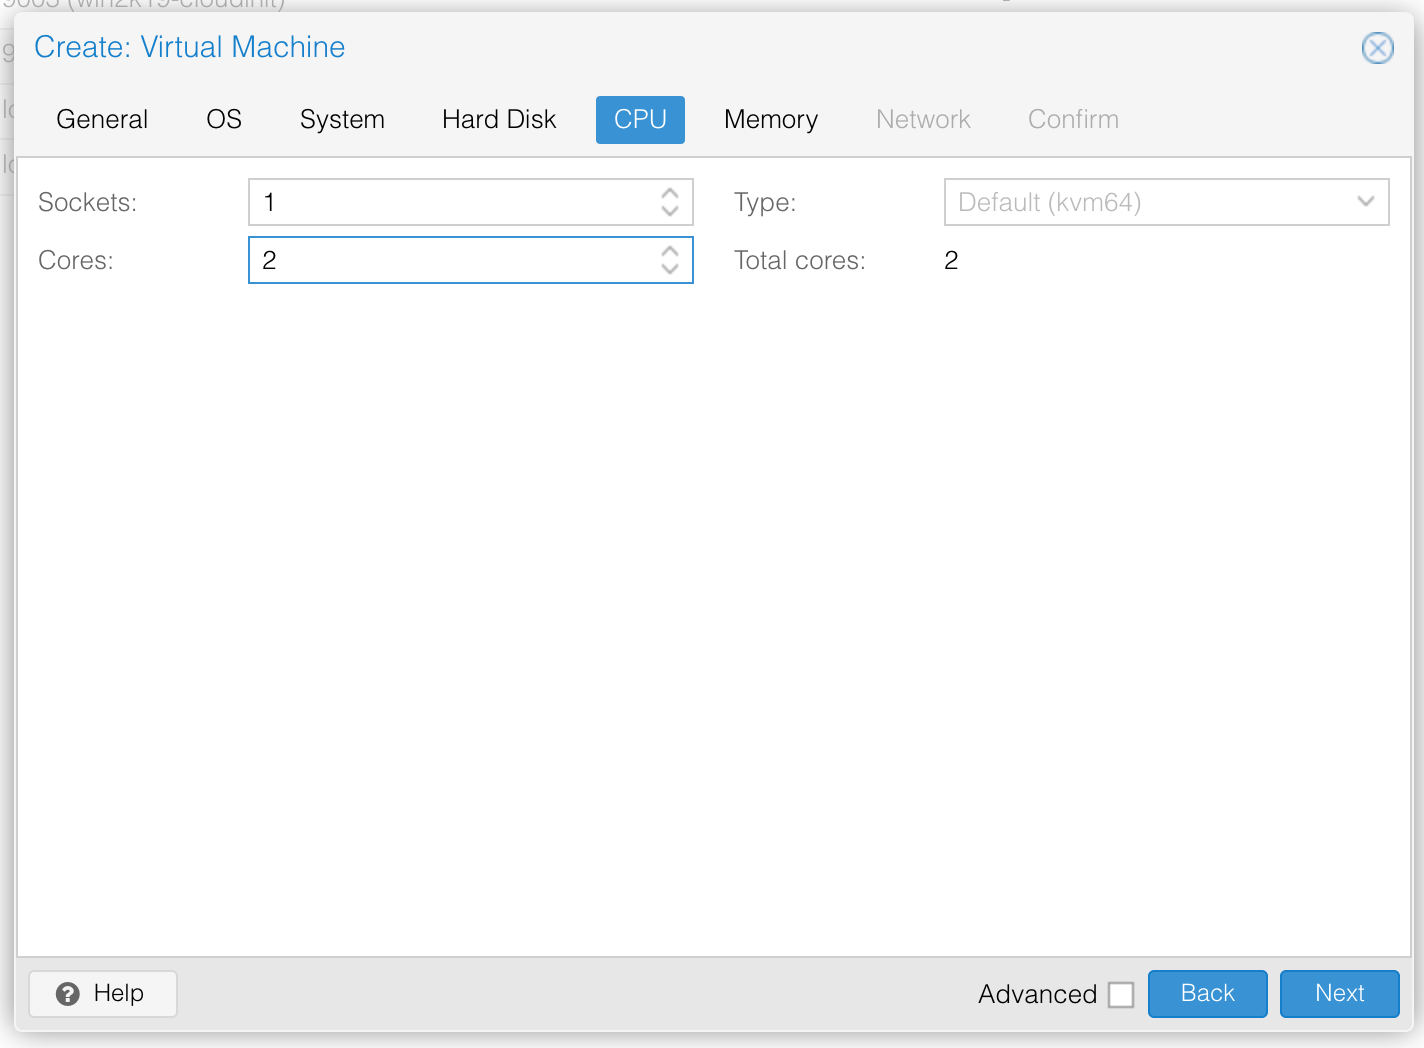Open the System tab
Screen dimensions: 1424x1048
[x=342, y=119]
